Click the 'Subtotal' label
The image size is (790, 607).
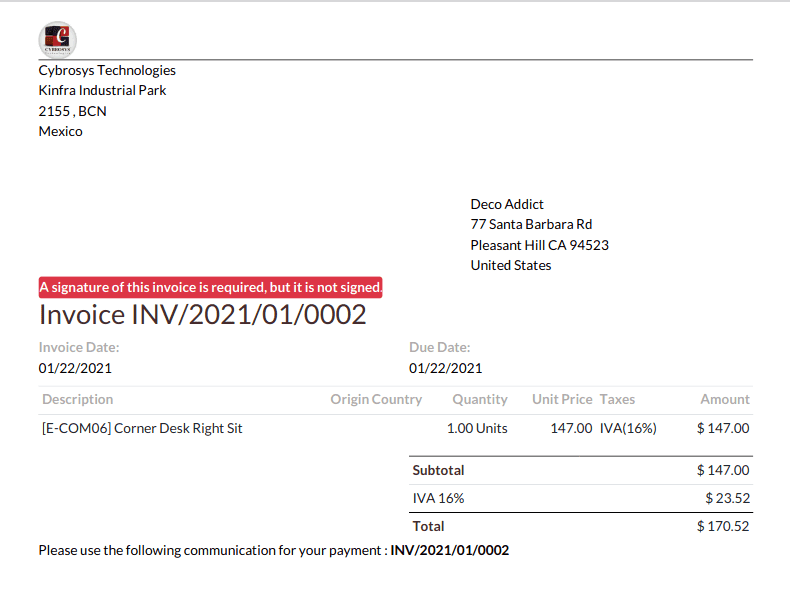click(x=438, y=470)
